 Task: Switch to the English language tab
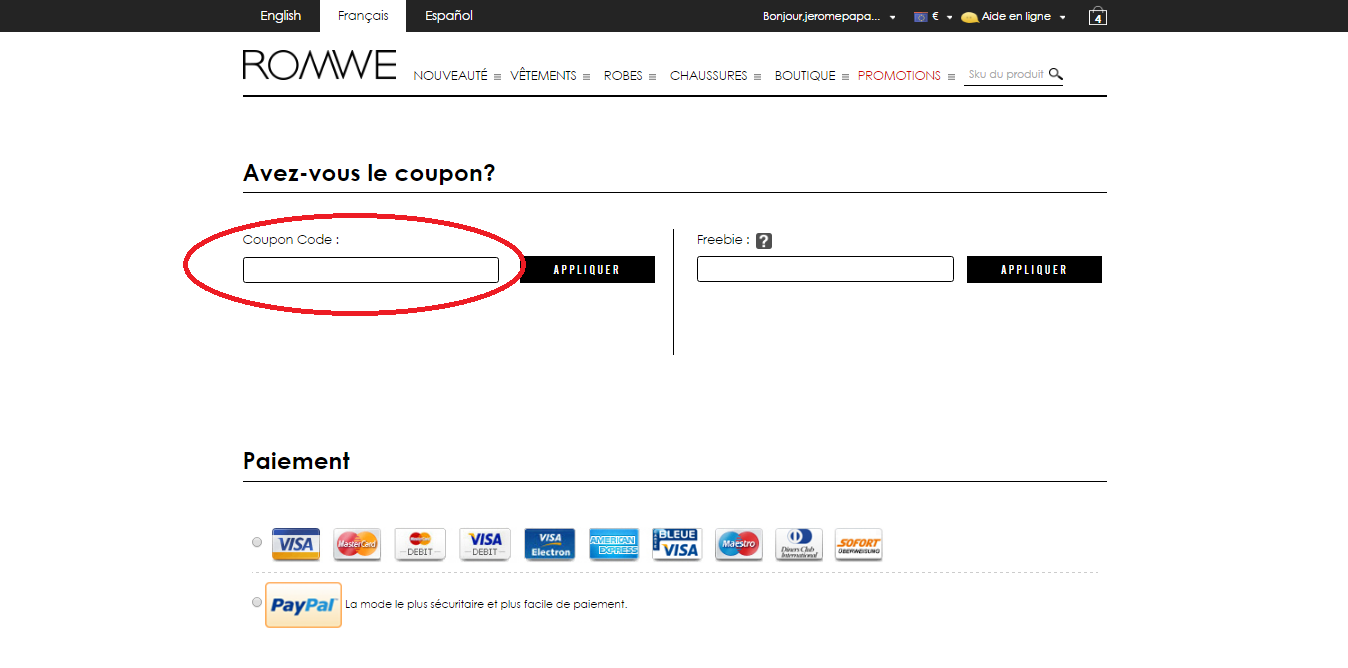point(281,15)
